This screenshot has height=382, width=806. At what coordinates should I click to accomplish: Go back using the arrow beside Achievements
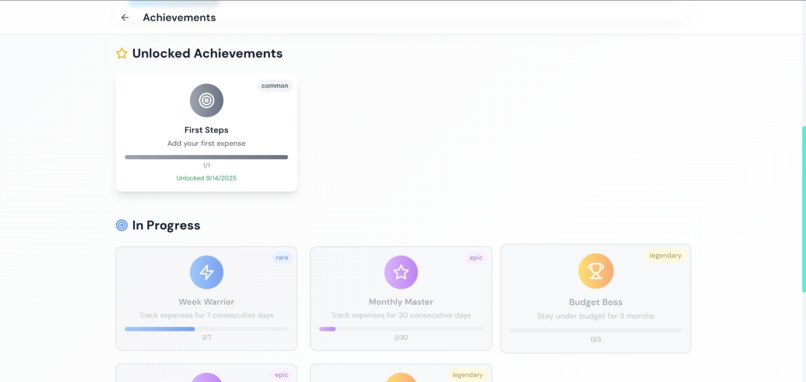coord(124,17)
